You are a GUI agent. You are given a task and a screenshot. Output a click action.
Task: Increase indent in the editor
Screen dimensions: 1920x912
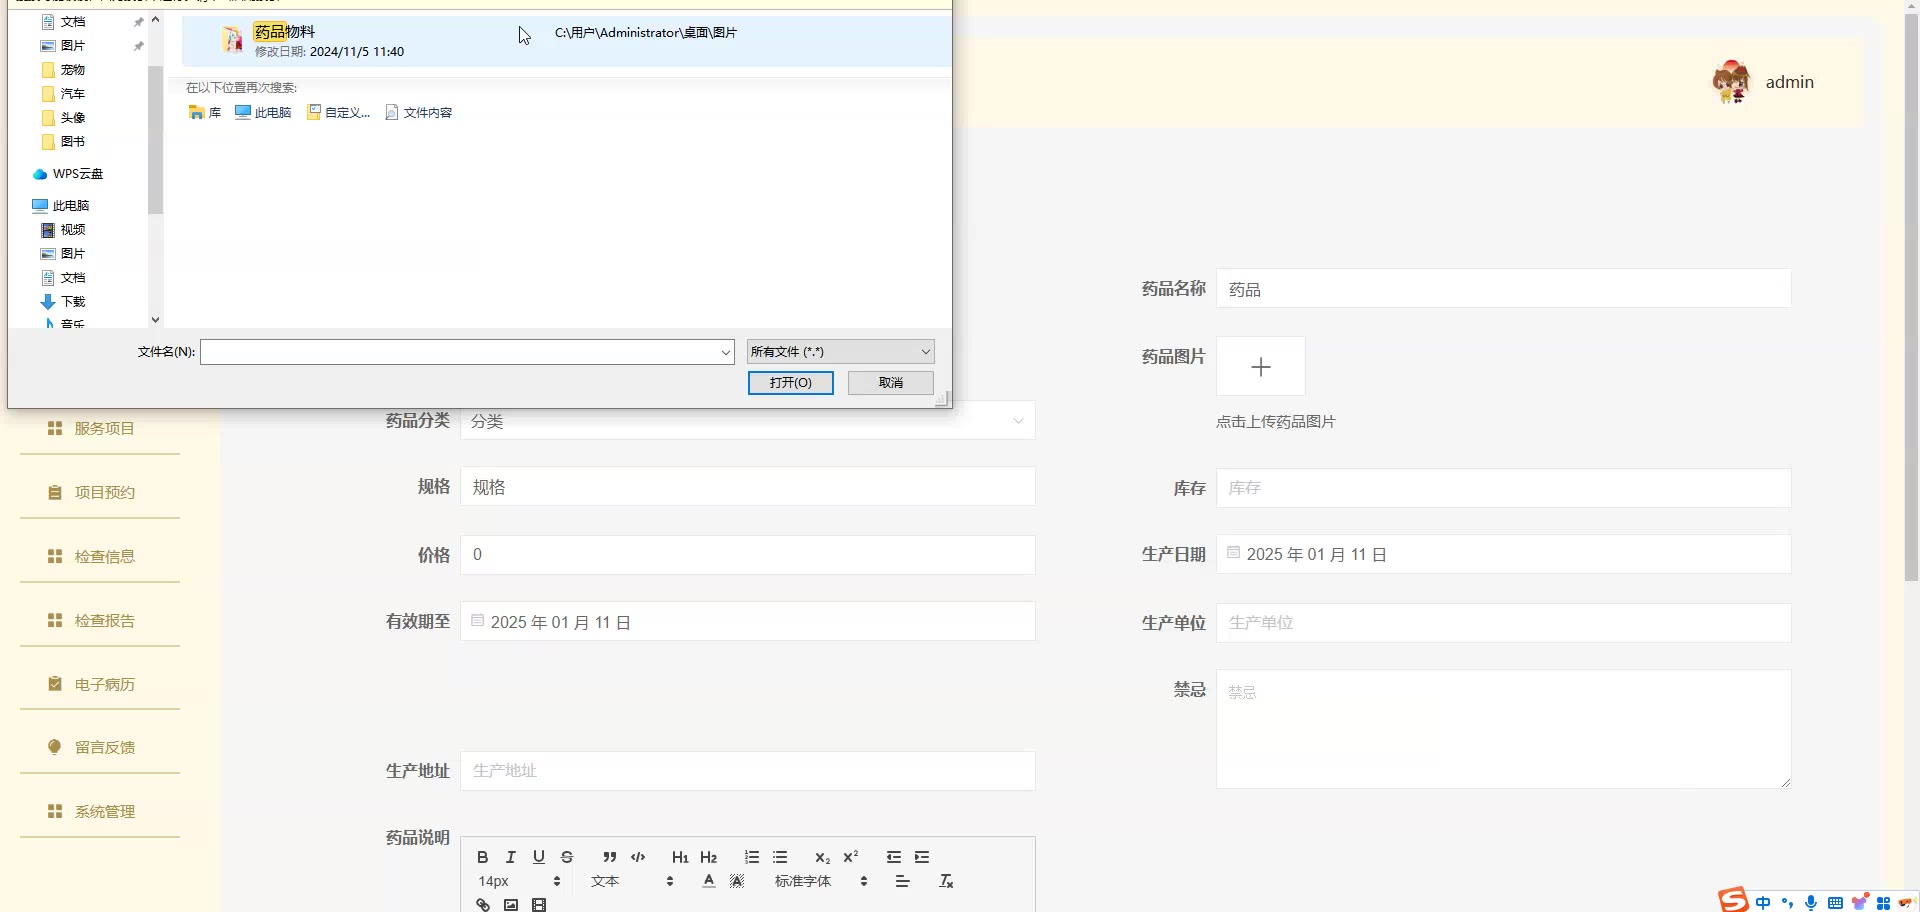coord(922,857)
